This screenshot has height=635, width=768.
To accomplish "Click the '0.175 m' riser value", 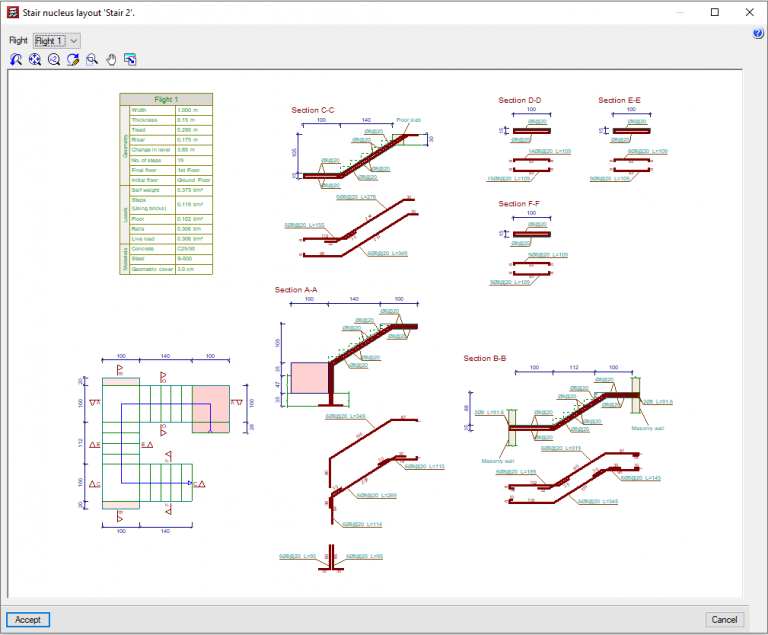I will 188,140.
